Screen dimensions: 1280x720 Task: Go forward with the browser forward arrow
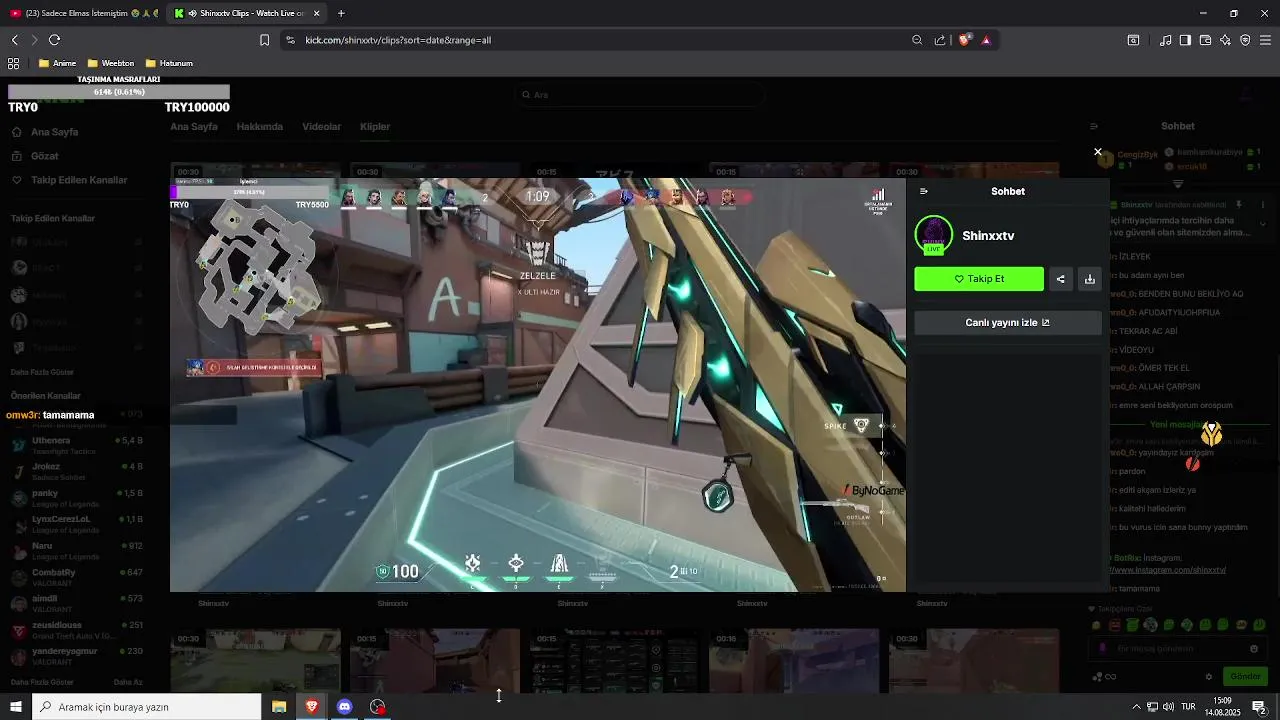[x=34, y=40]
